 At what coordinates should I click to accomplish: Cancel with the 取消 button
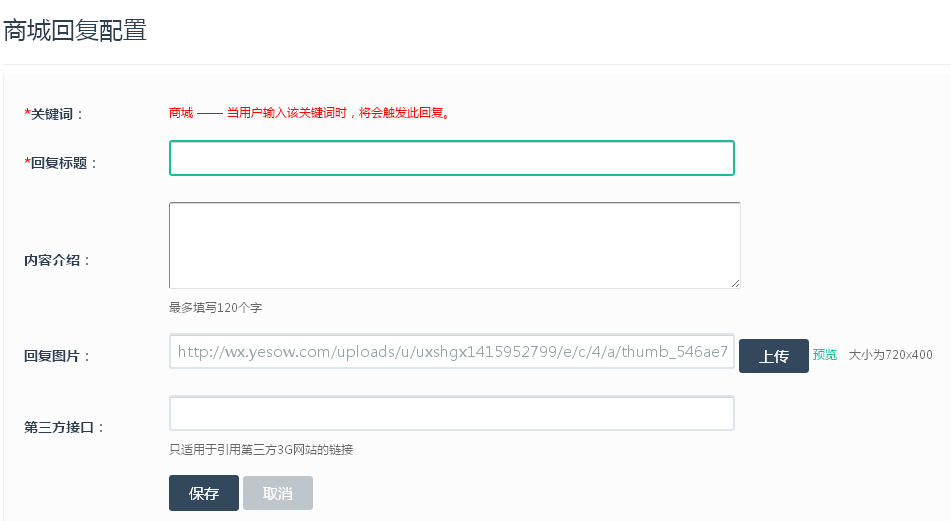point(278,493)
